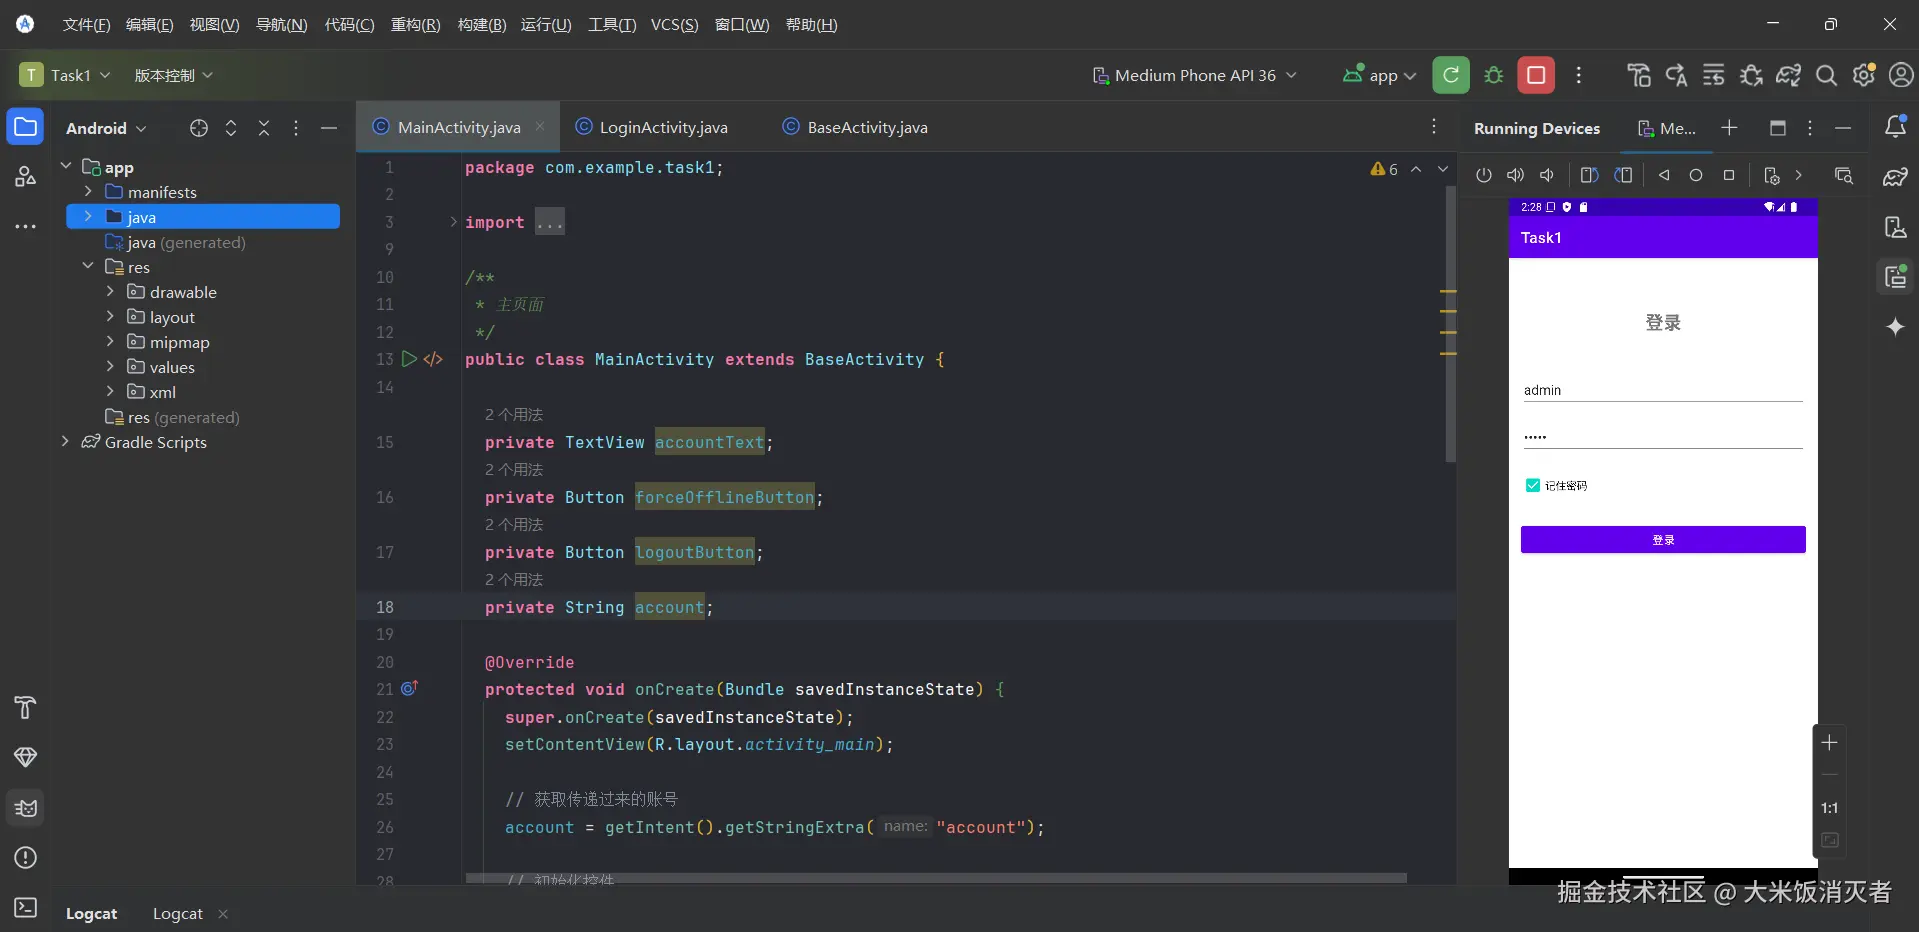The height and width of the screenshot is (932, 1919).
Task: Open the 构建(B) menu
Action: pos(482,25)
